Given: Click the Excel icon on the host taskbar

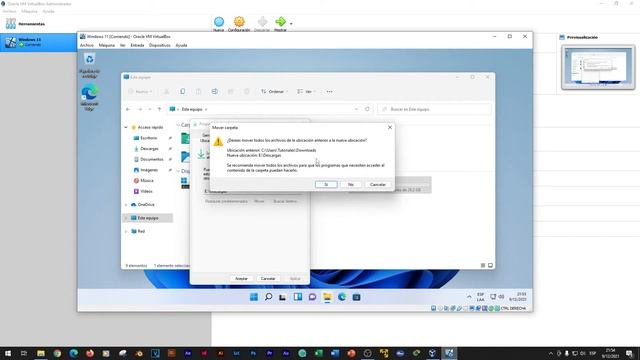Looking at the screenshot, I should tap(318, 353).
